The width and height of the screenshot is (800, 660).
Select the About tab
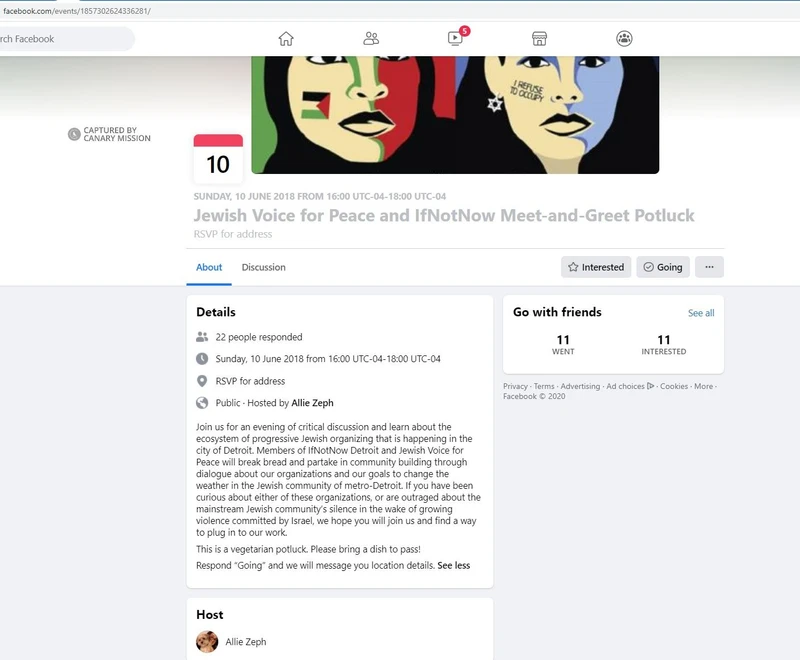[x=208, y=267]
